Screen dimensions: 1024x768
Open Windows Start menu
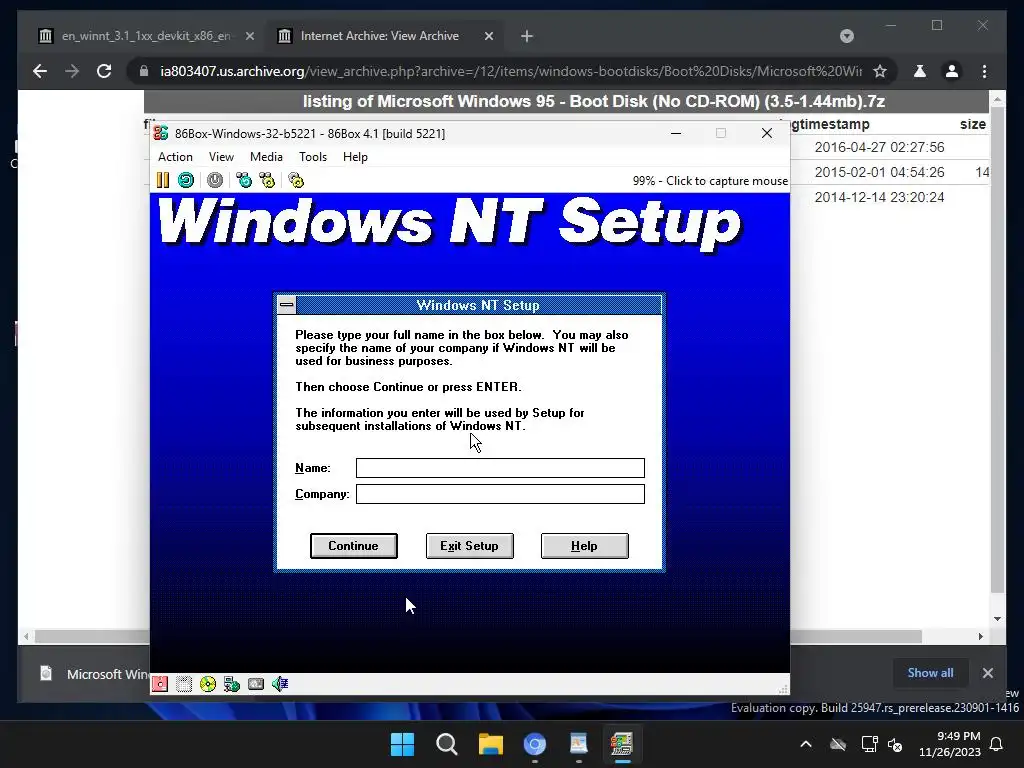pos(402,744)
